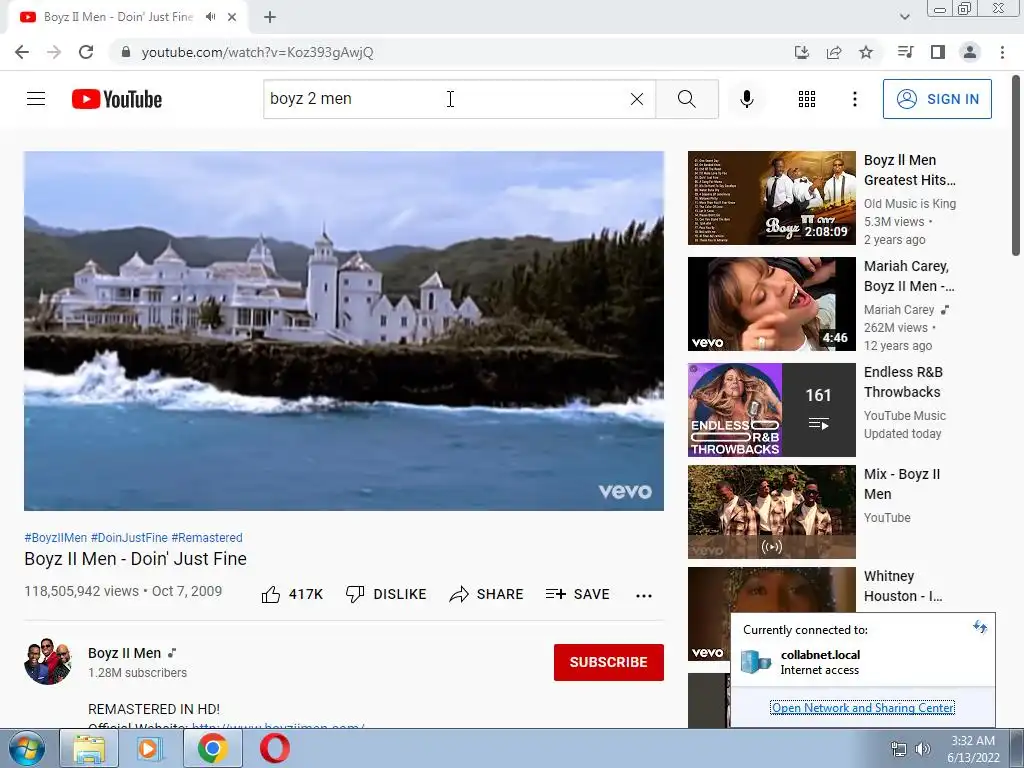Image resolution: width=1024 pixels, height=768 pixels.
Task: Click the Chrome taskbar icon
Action: tap(212, 748)
